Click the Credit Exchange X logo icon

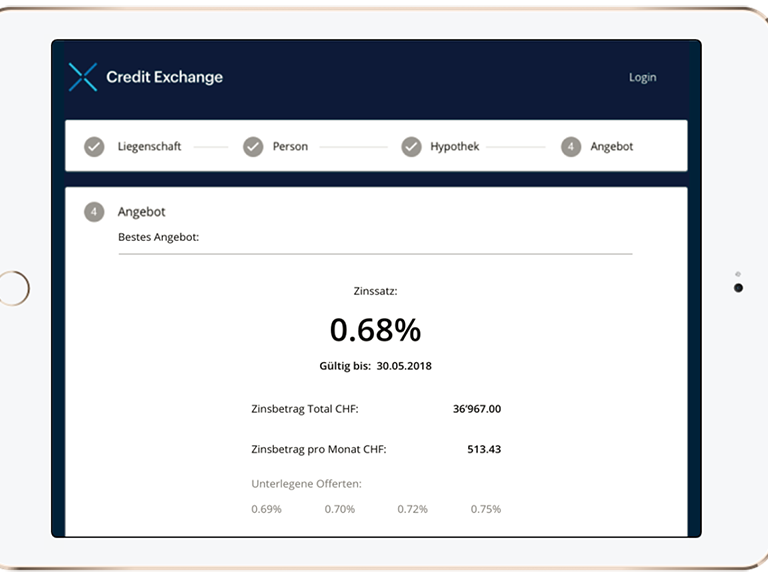click(83, 77)
